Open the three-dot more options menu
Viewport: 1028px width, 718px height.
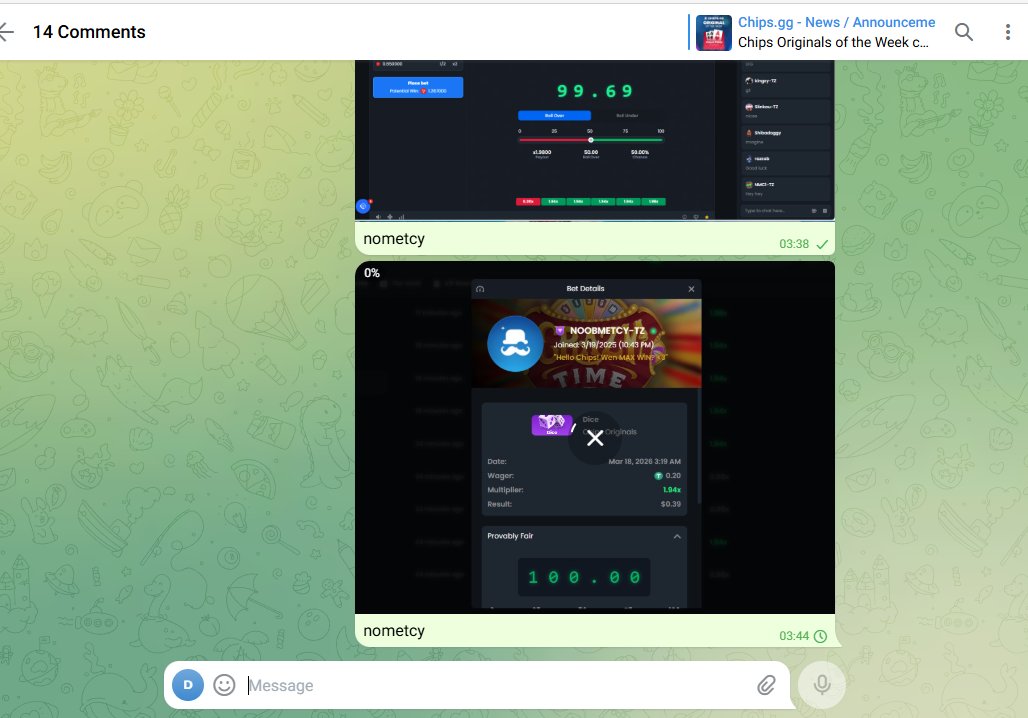click(1008, 31)
